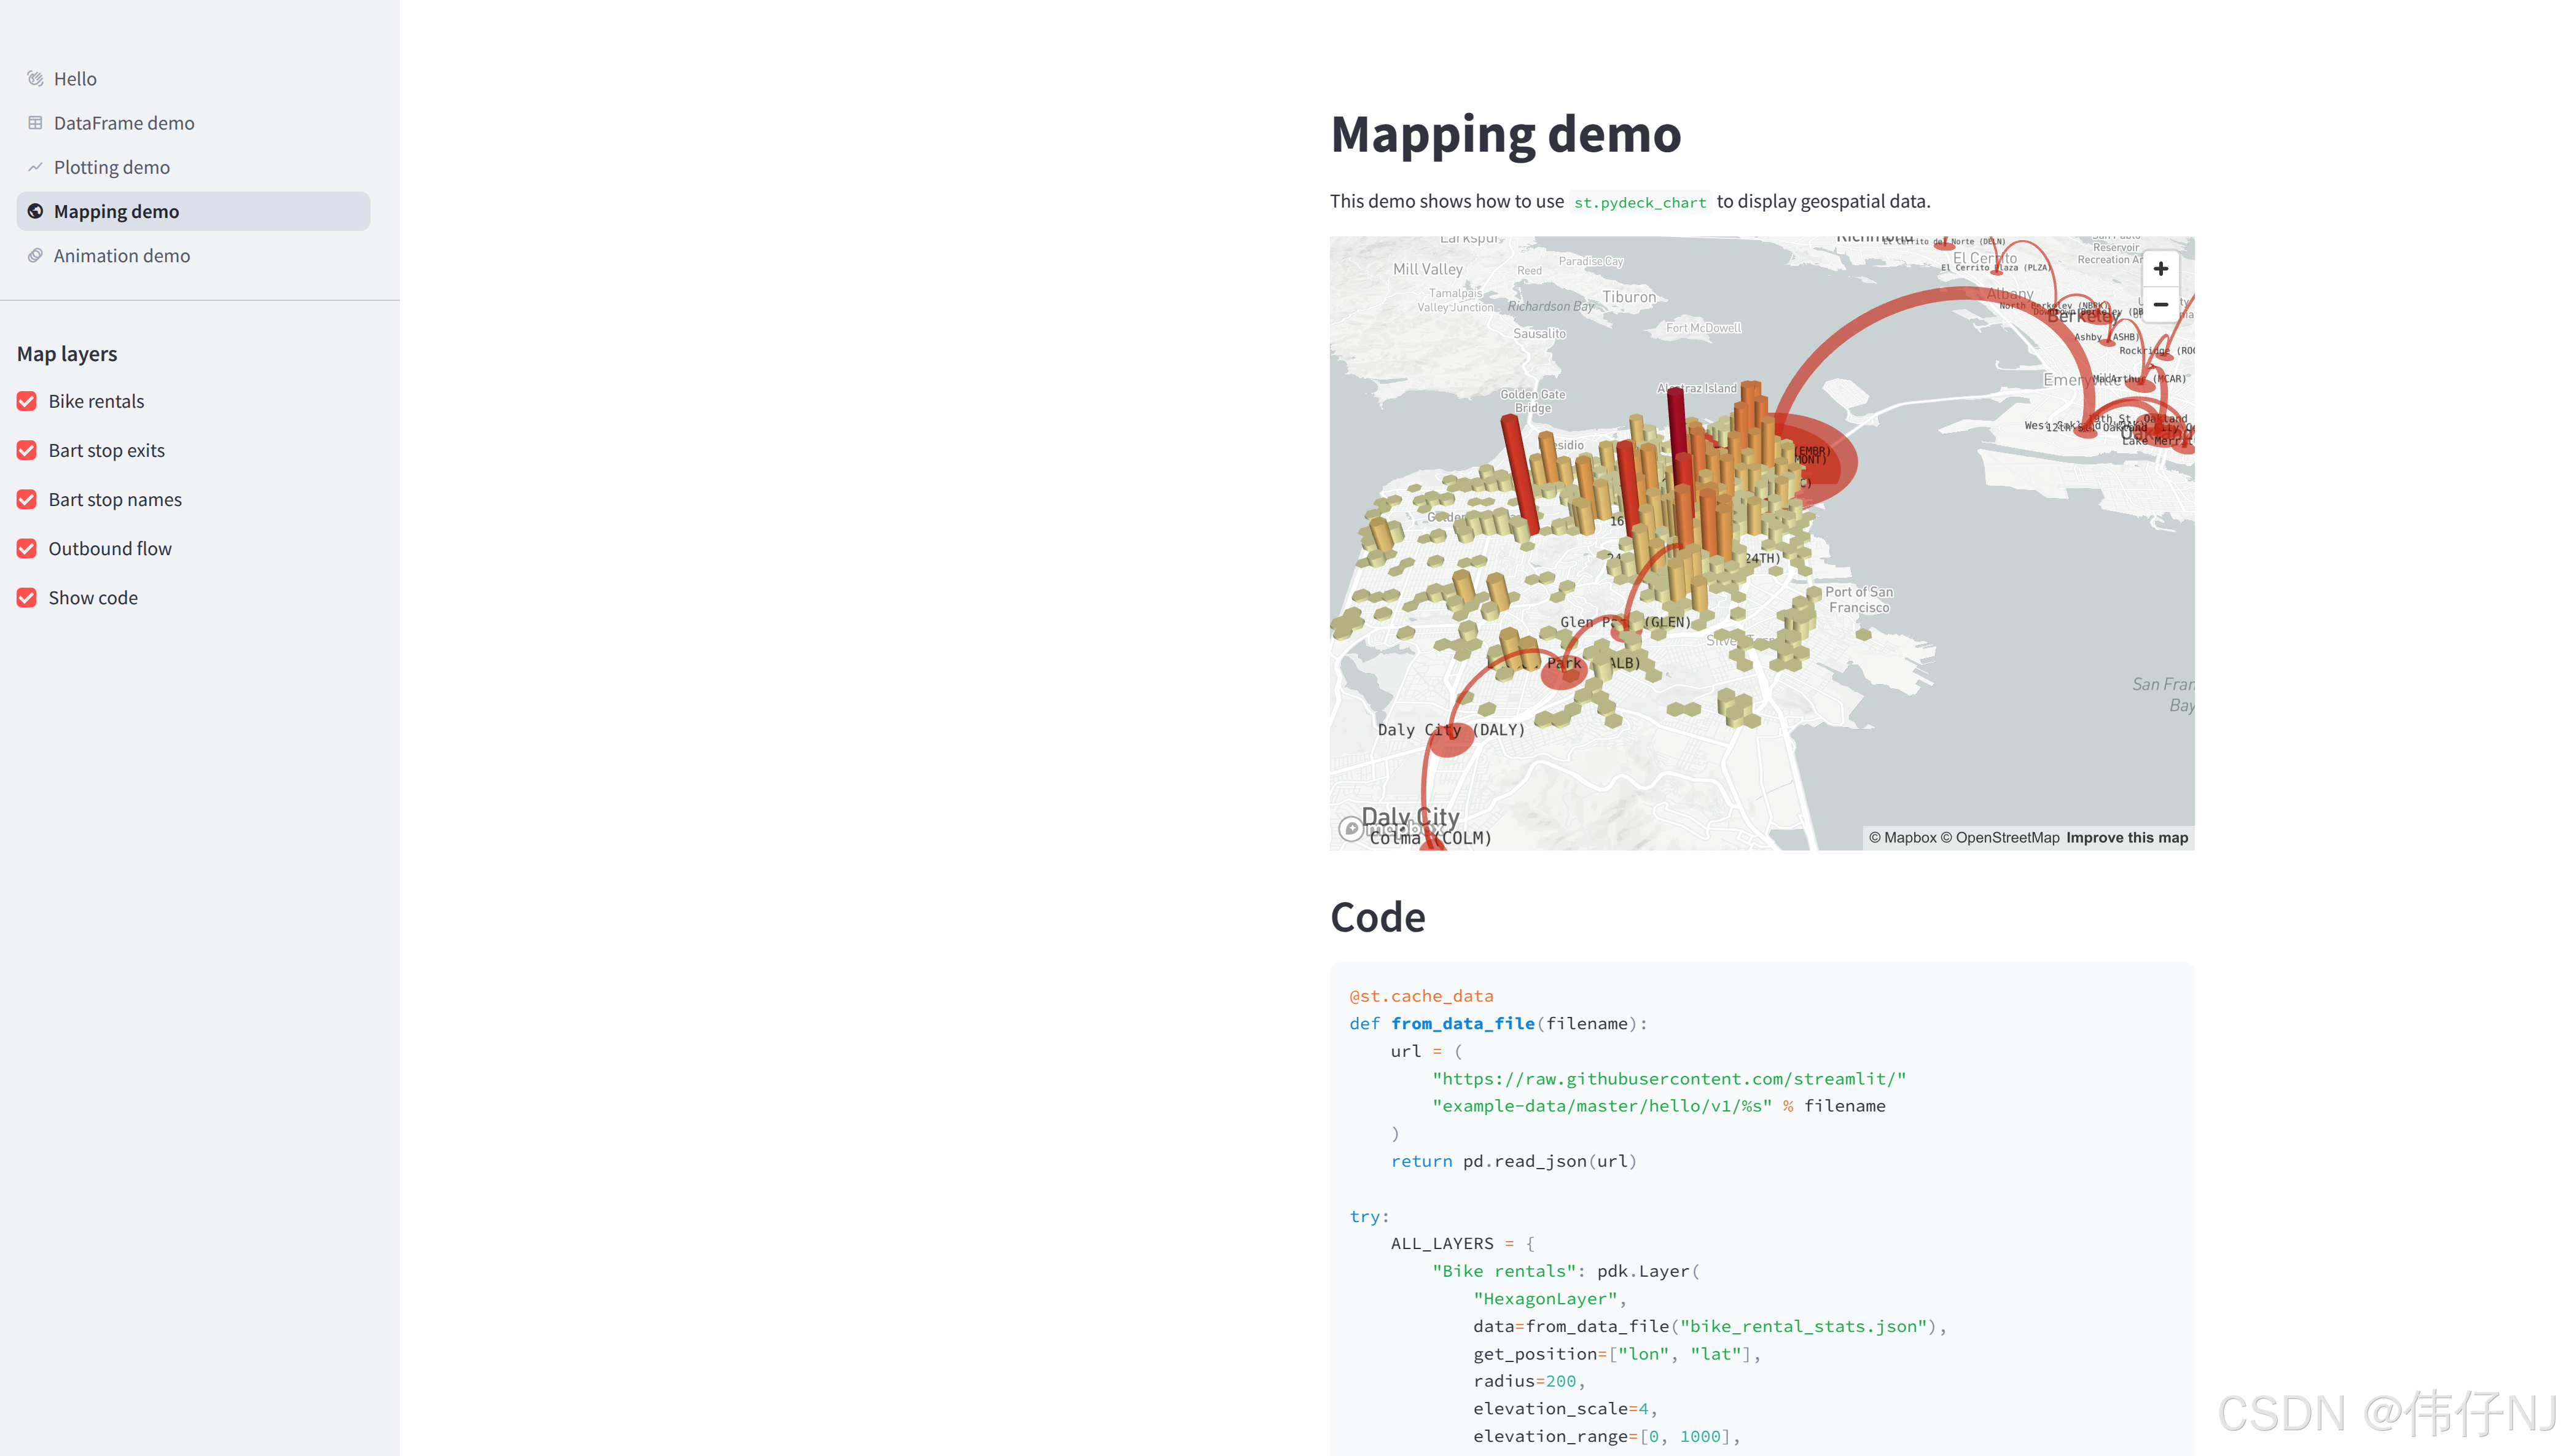
Task: Turn off the Outbound flow layer
Action: [27, 548]
